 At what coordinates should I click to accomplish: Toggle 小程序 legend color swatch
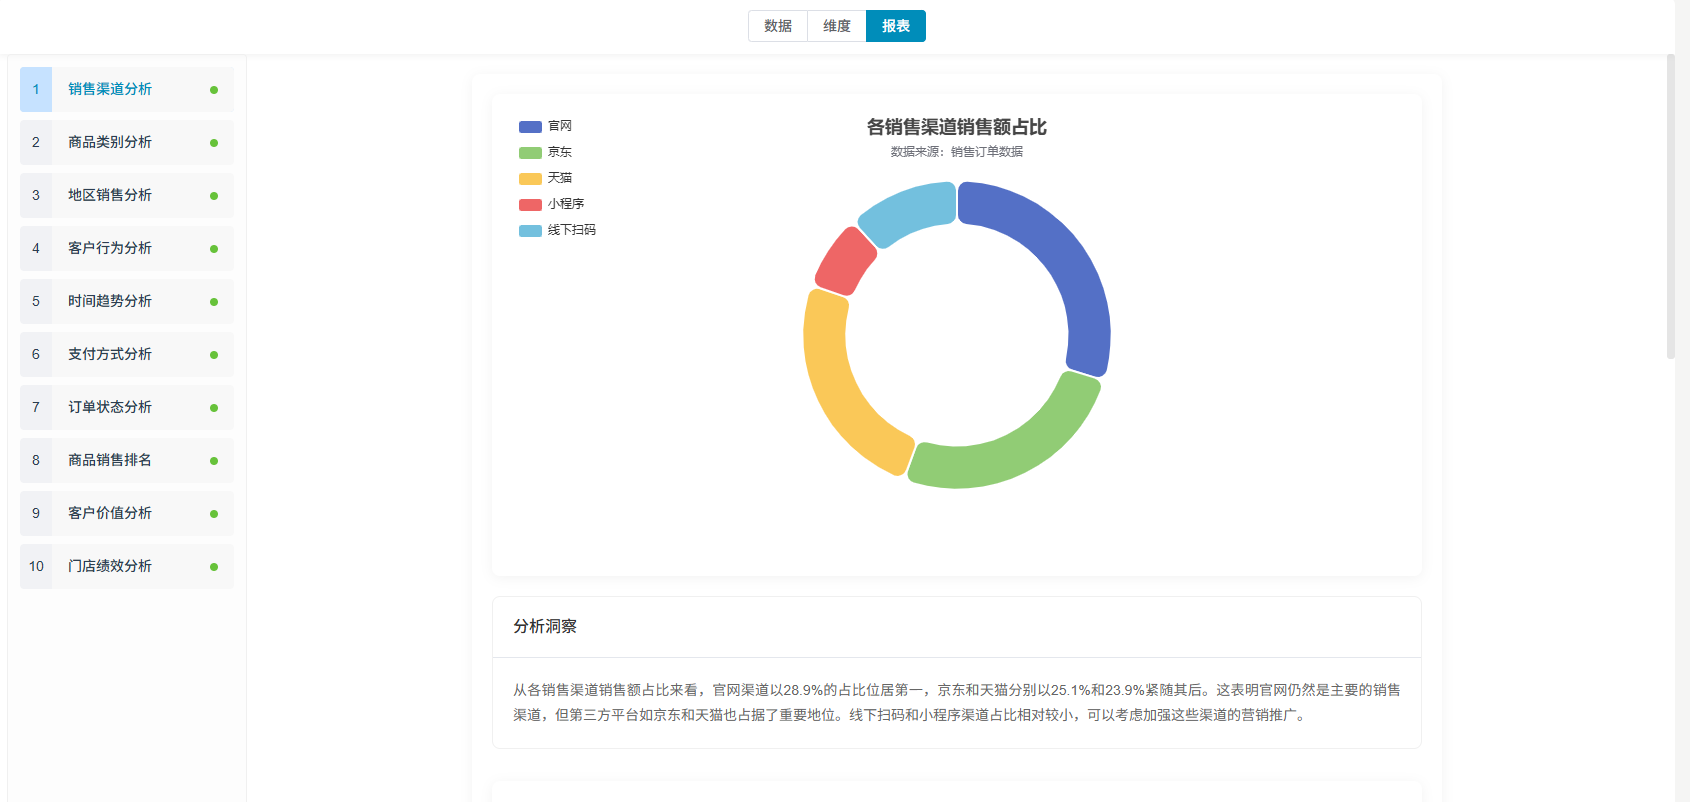[530, 205]
